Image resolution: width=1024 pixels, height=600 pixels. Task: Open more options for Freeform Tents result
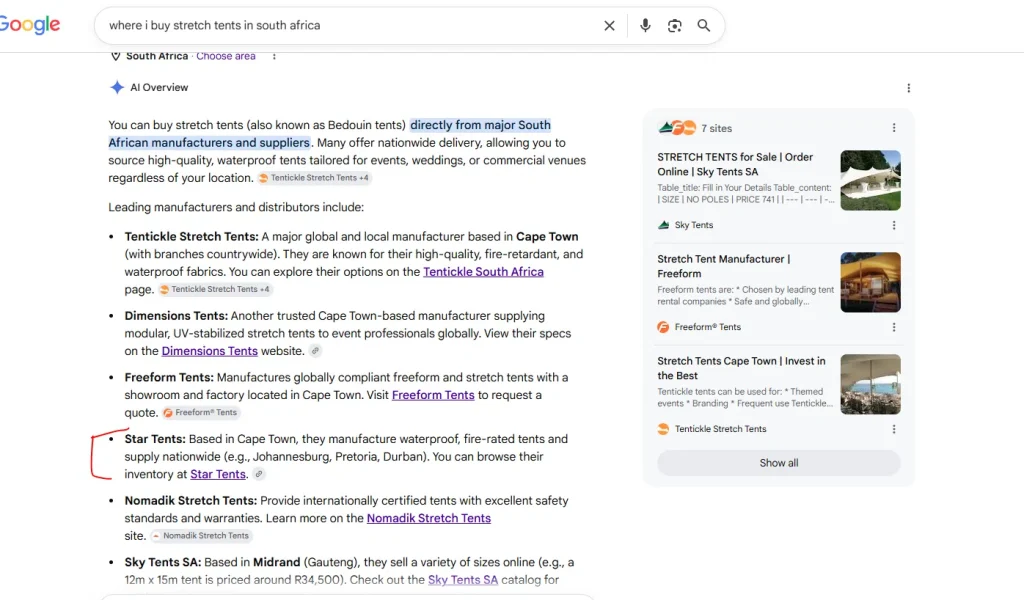894,327
